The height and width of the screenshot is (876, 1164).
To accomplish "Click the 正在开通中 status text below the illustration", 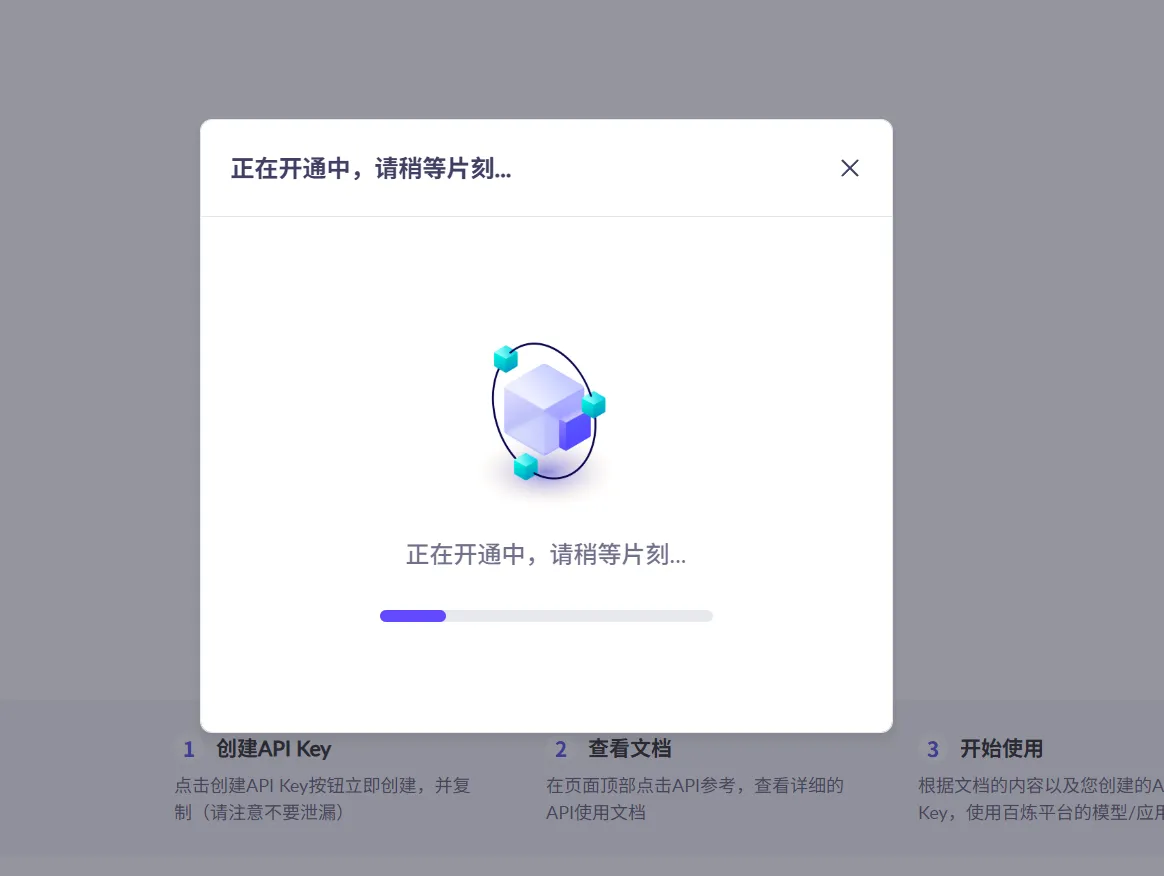I will click(546, 555).
